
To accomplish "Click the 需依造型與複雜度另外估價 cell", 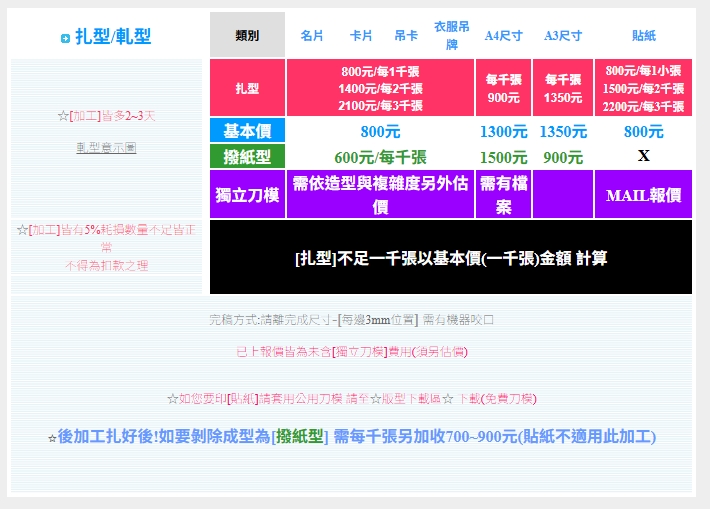I will pyautogui.click(x=380, y=194).
